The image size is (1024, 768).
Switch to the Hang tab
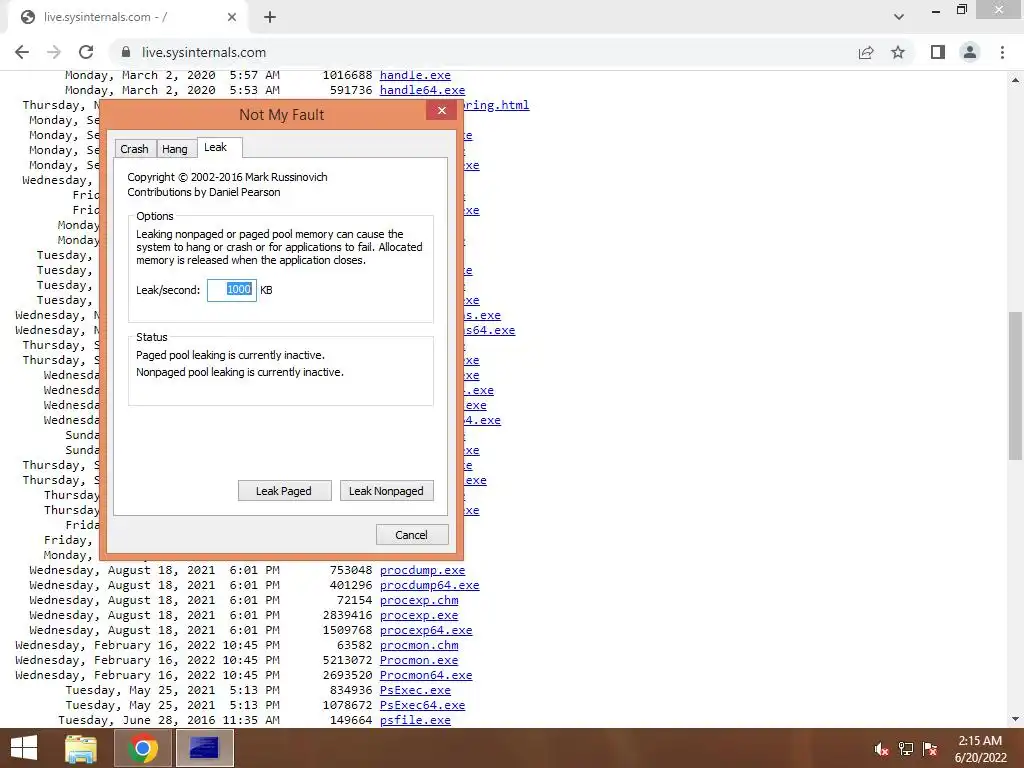(x=175, y=149)
